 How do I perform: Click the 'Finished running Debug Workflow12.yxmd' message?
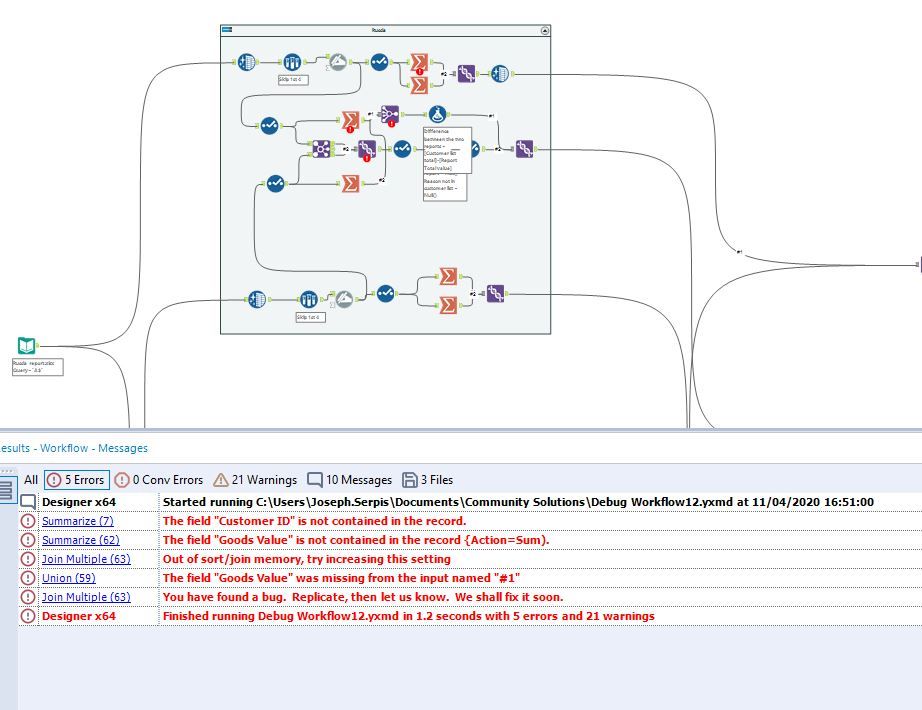pos(409,616)
